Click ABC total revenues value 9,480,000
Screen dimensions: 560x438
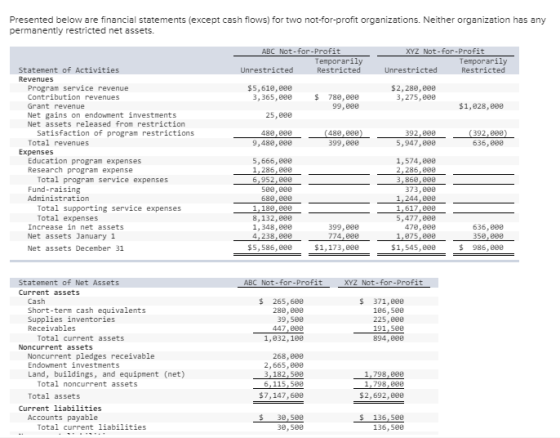pyautogui.click(x=272, y=143)
